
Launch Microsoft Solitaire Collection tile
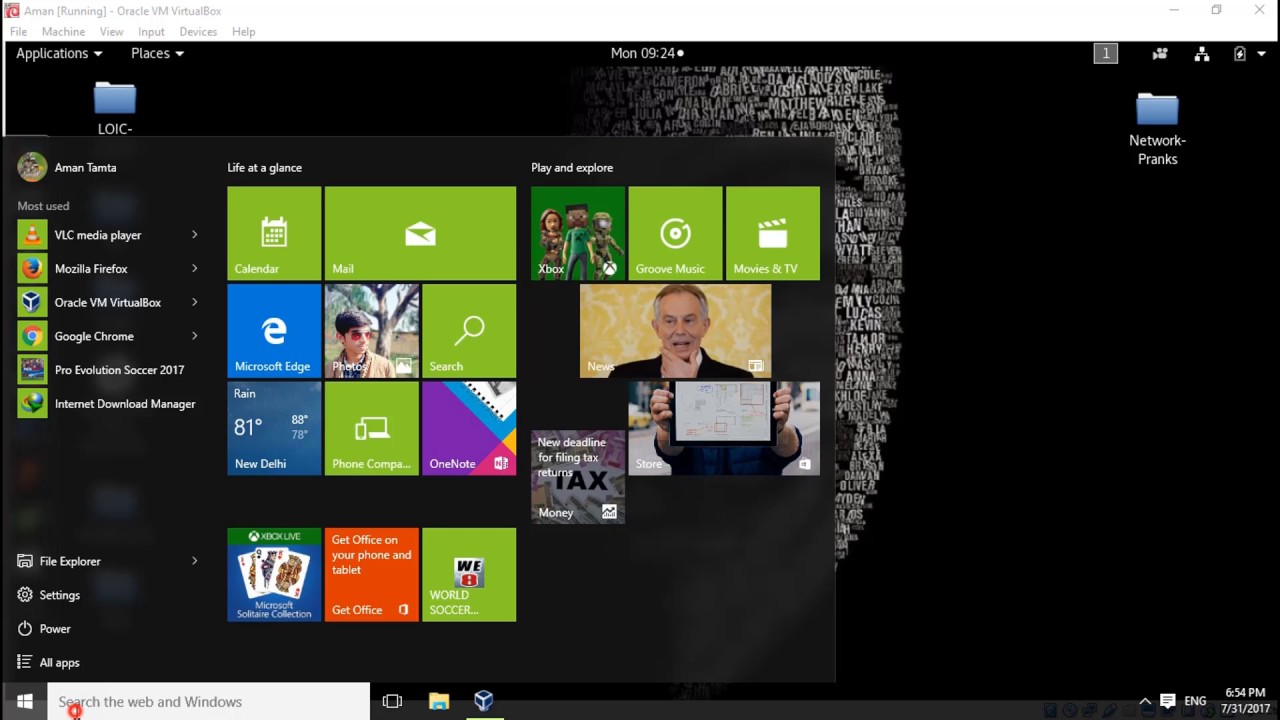click(274, 575)
